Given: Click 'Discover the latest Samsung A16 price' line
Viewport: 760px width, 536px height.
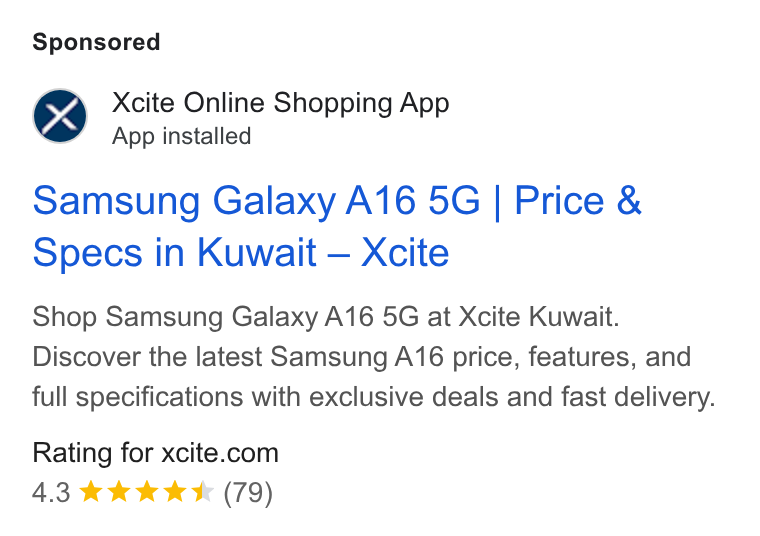Looking at the screenshot, I should (362, 357).
